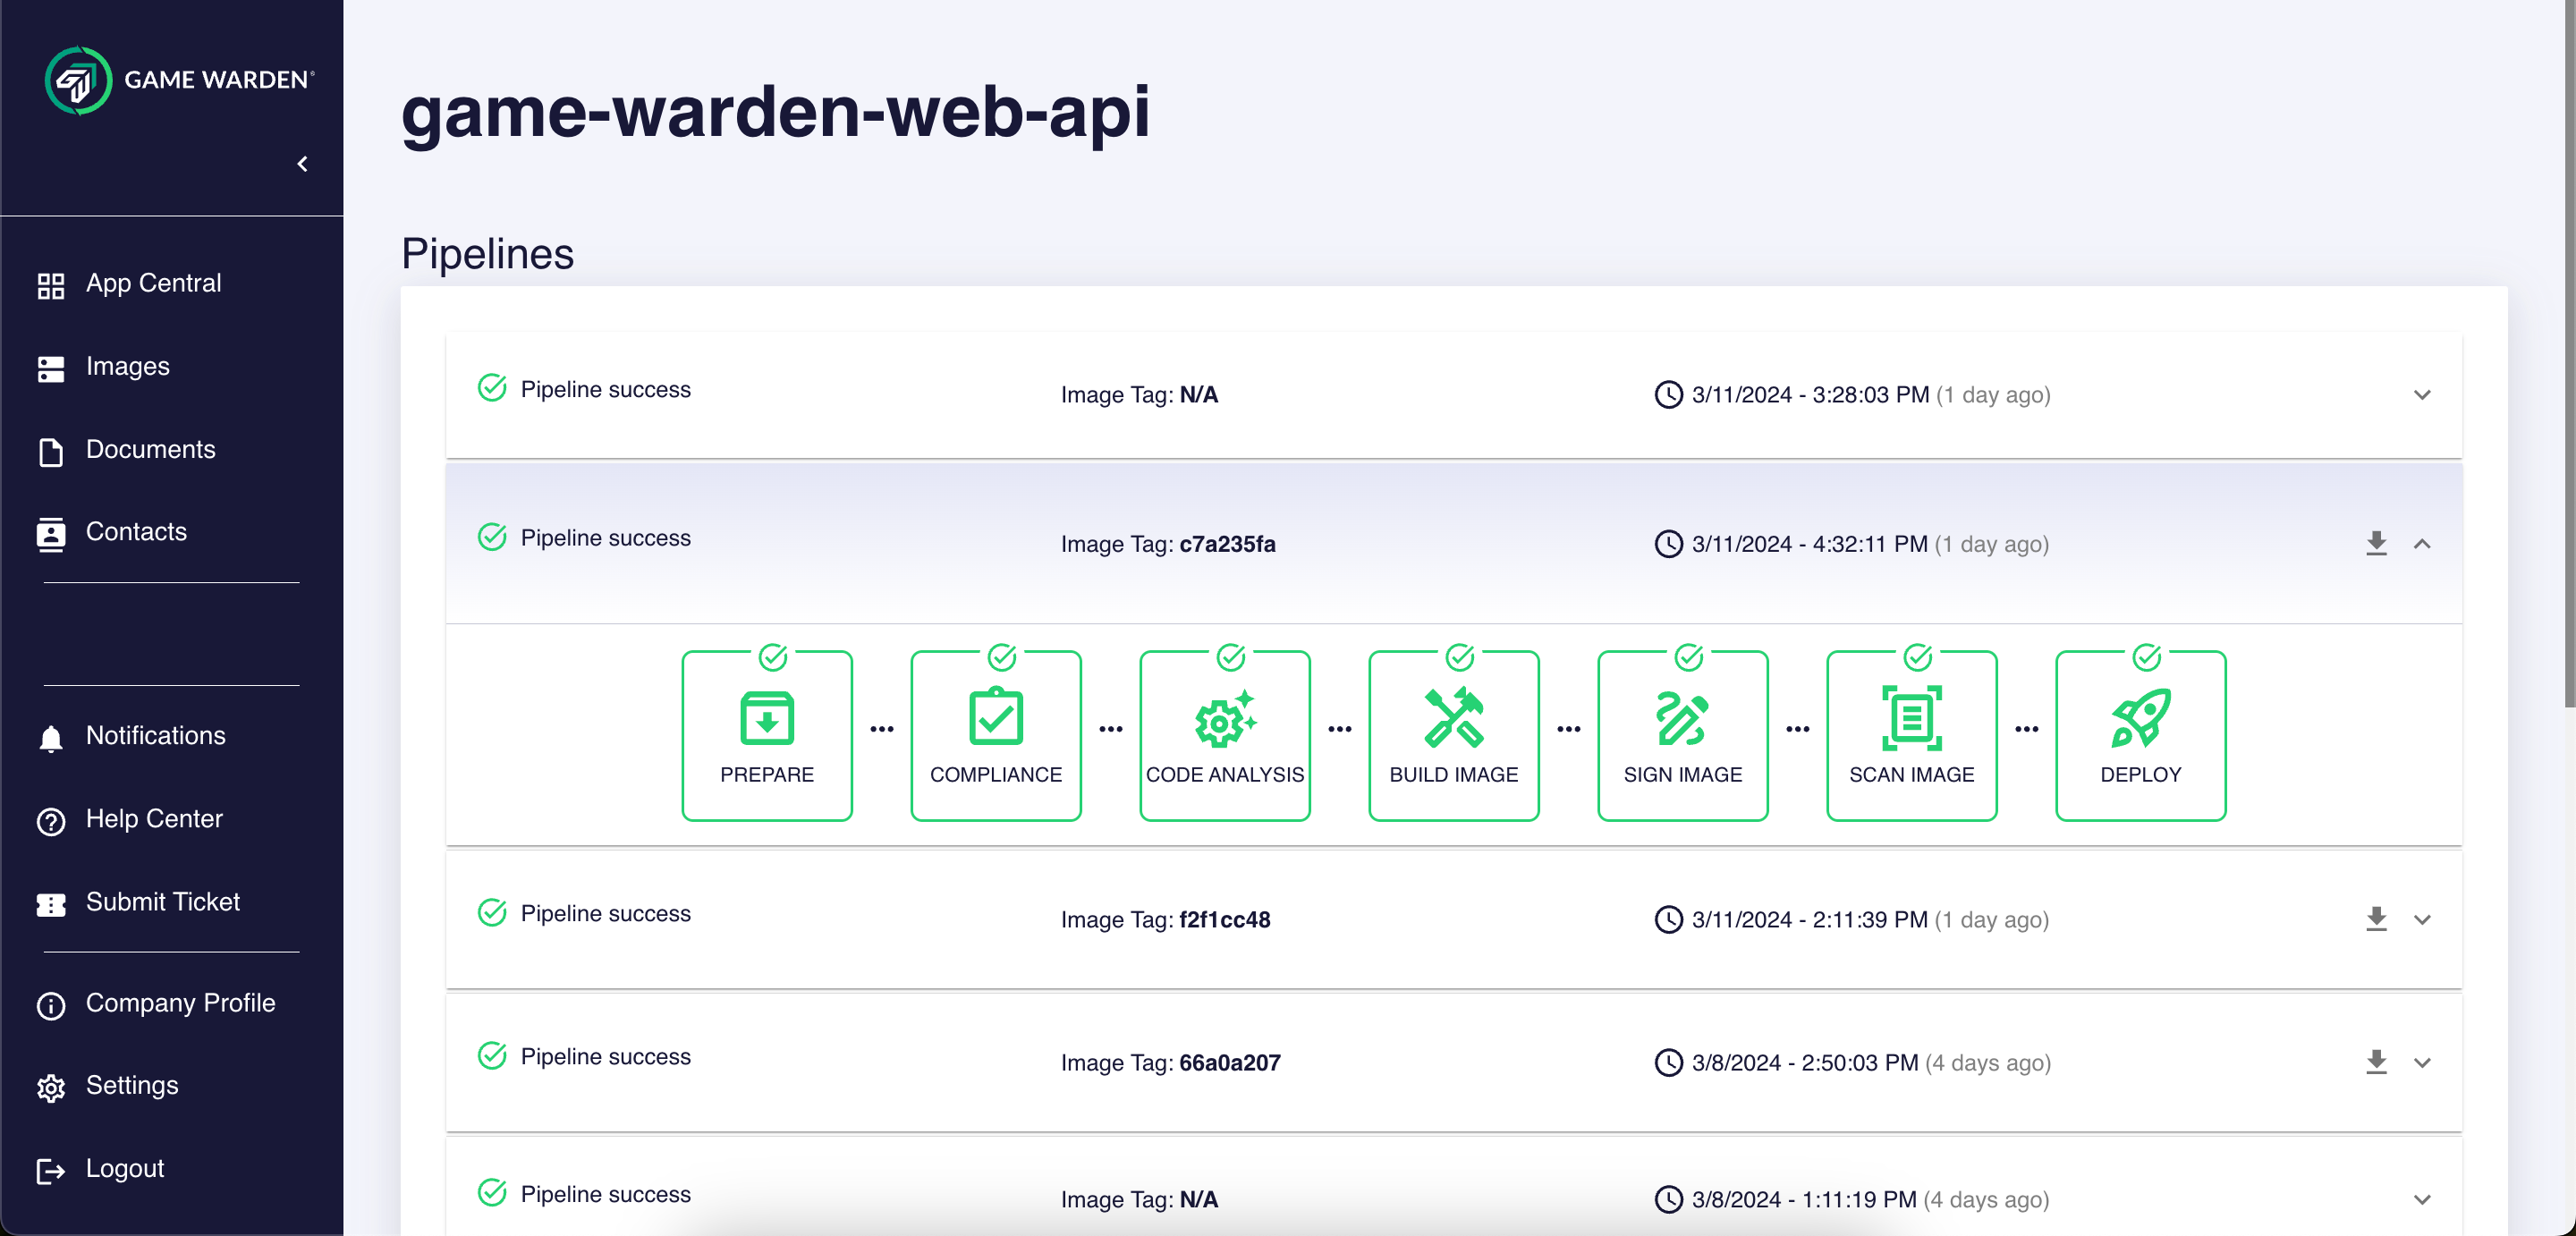Expand the 3:28:03 PM pipeline row
2576x1236 pixels.
[2422, 395]
